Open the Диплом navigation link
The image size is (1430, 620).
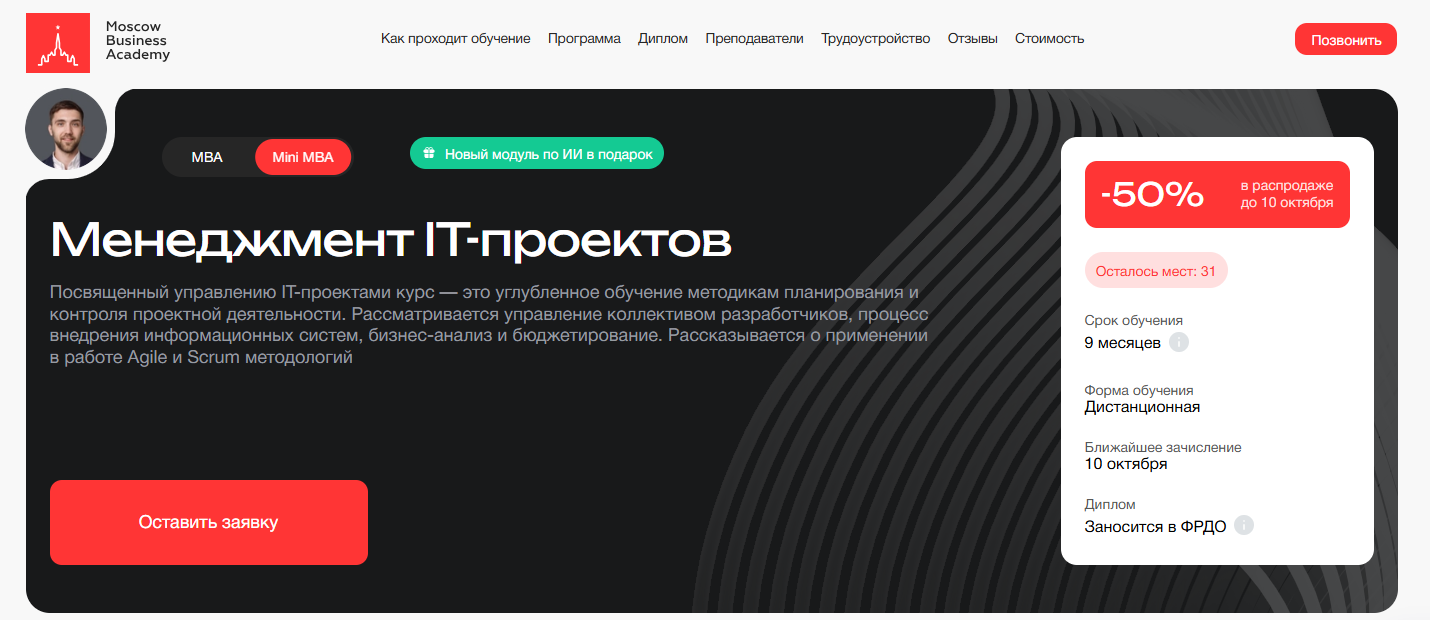tap(663, 39)
